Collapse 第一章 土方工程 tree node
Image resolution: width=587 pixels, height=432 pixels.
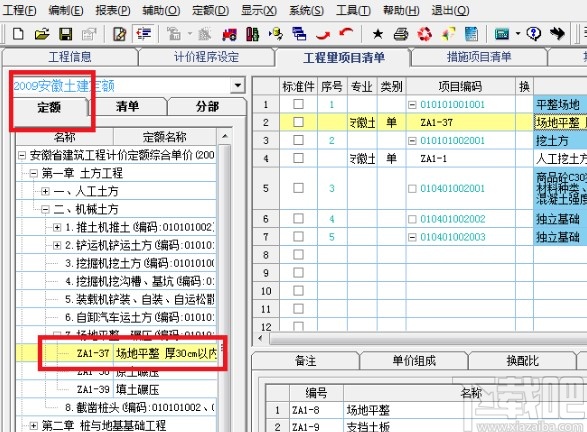click(33, 173)
